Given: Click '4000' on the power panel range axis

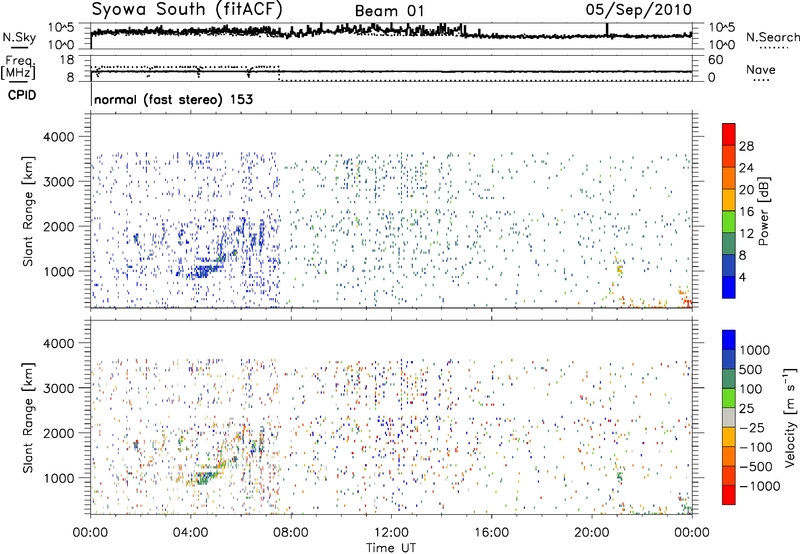Looking at the screenshot, I should point(58,137).
